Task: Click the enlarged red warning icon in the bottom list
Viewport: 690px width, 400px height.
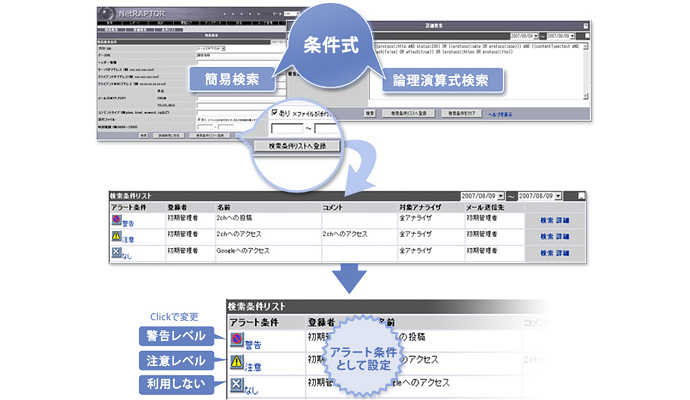Action: pos(237,339)
